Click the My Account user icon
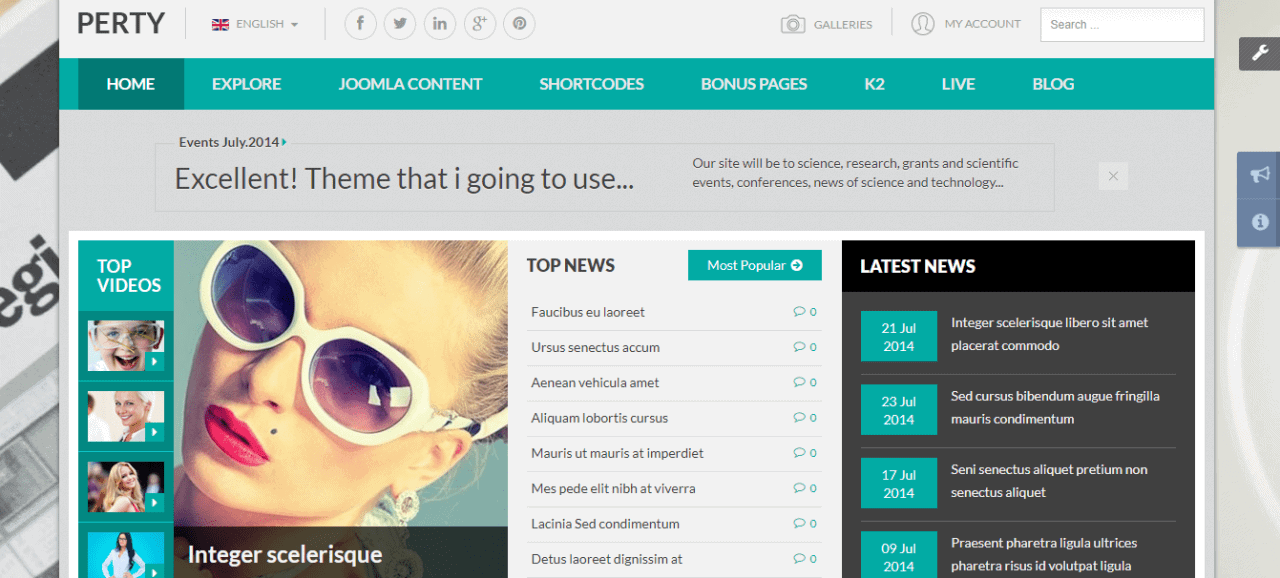1280x578 pixels. 923,24
